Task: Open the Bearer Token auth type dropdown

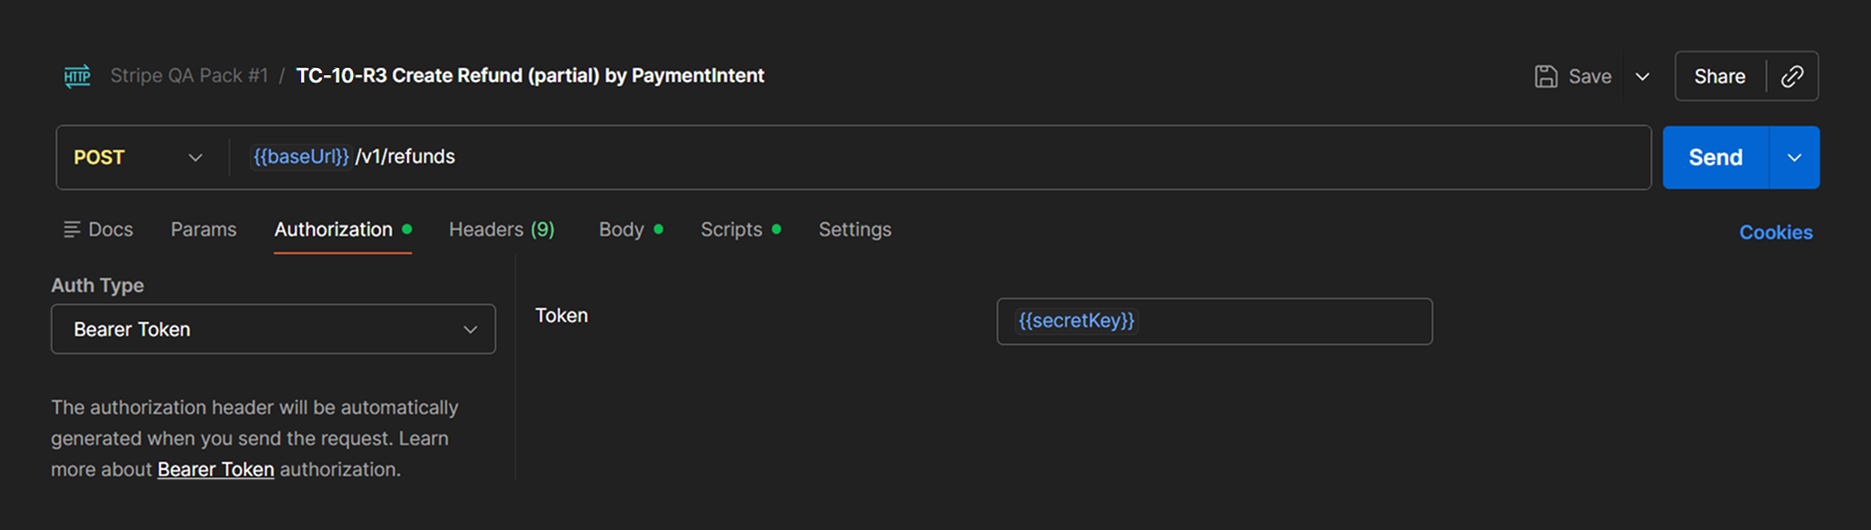Action: coord(273,329)
